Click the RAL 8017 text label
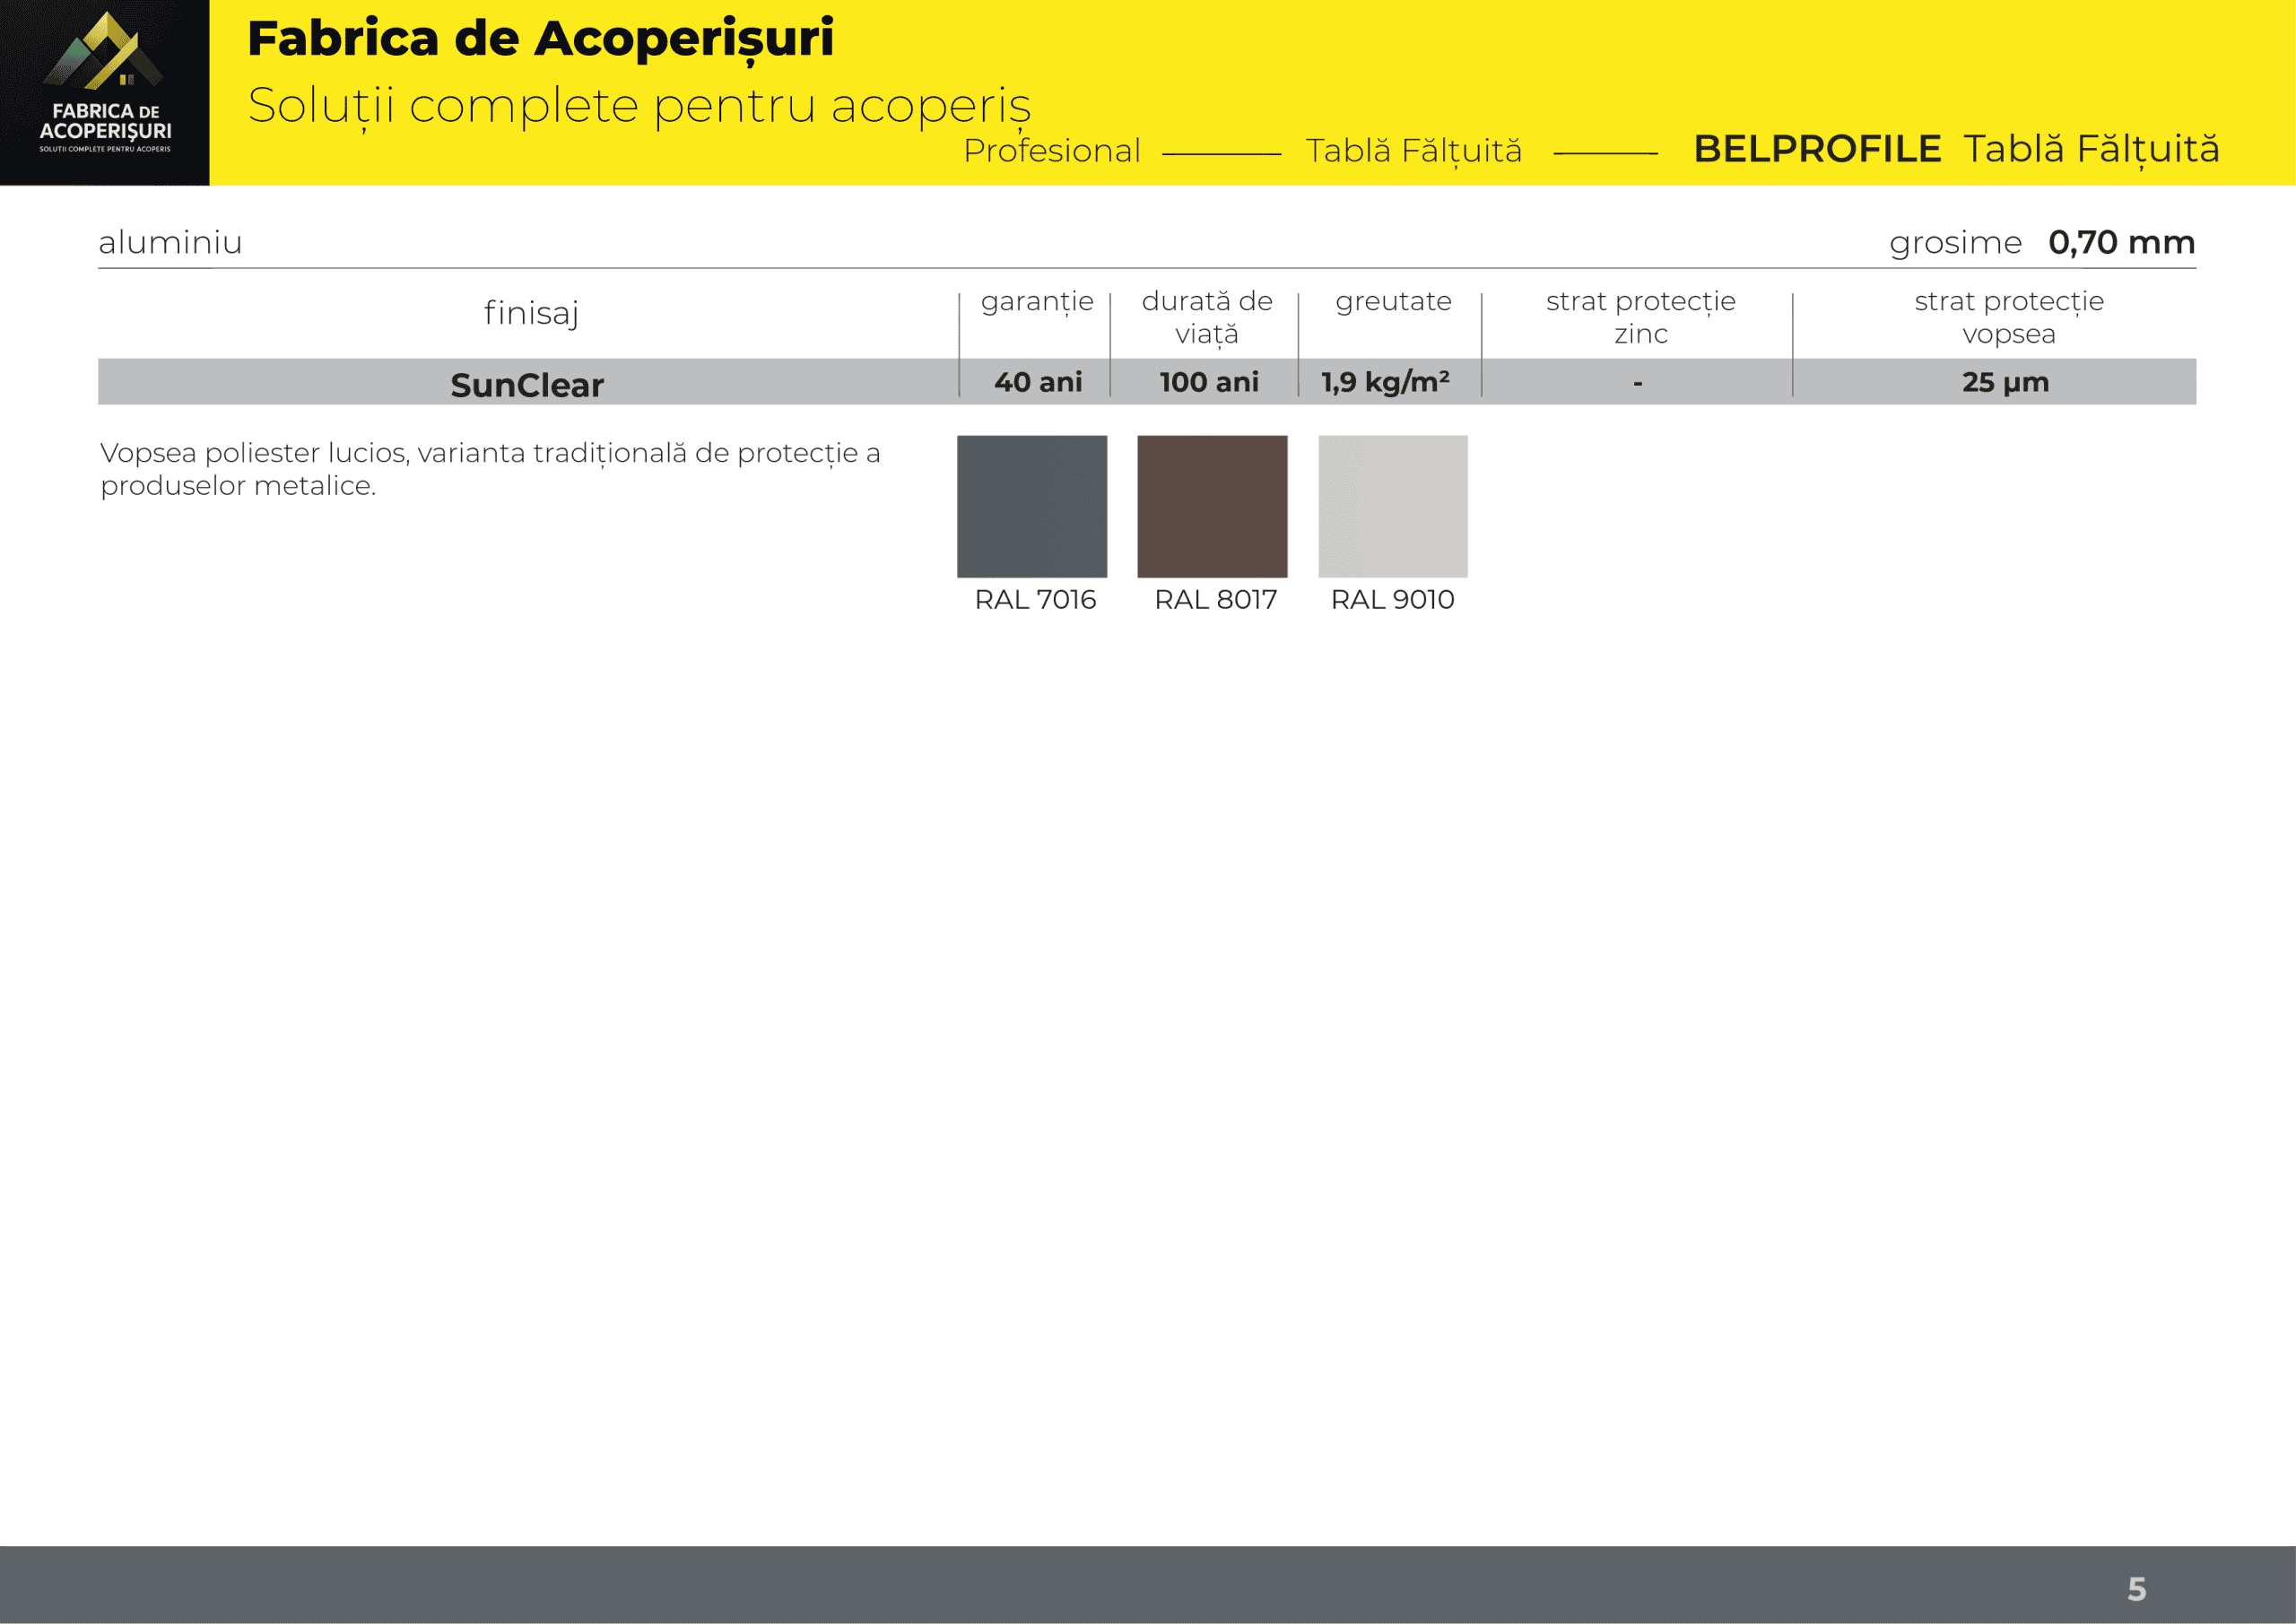This screenshot has width=2296, height=1624. point(1215,599)
